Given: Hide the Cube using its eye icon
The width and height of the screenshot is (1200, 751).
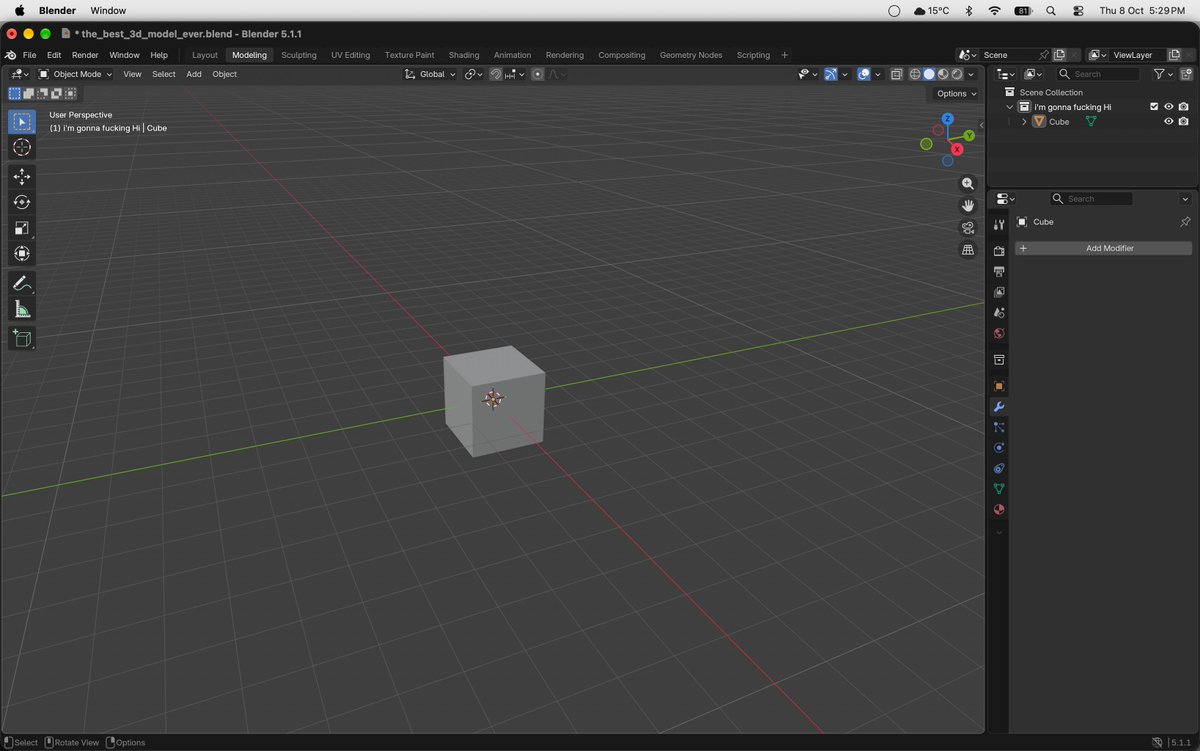Looking at the screenshot, I should (1168, 122).
